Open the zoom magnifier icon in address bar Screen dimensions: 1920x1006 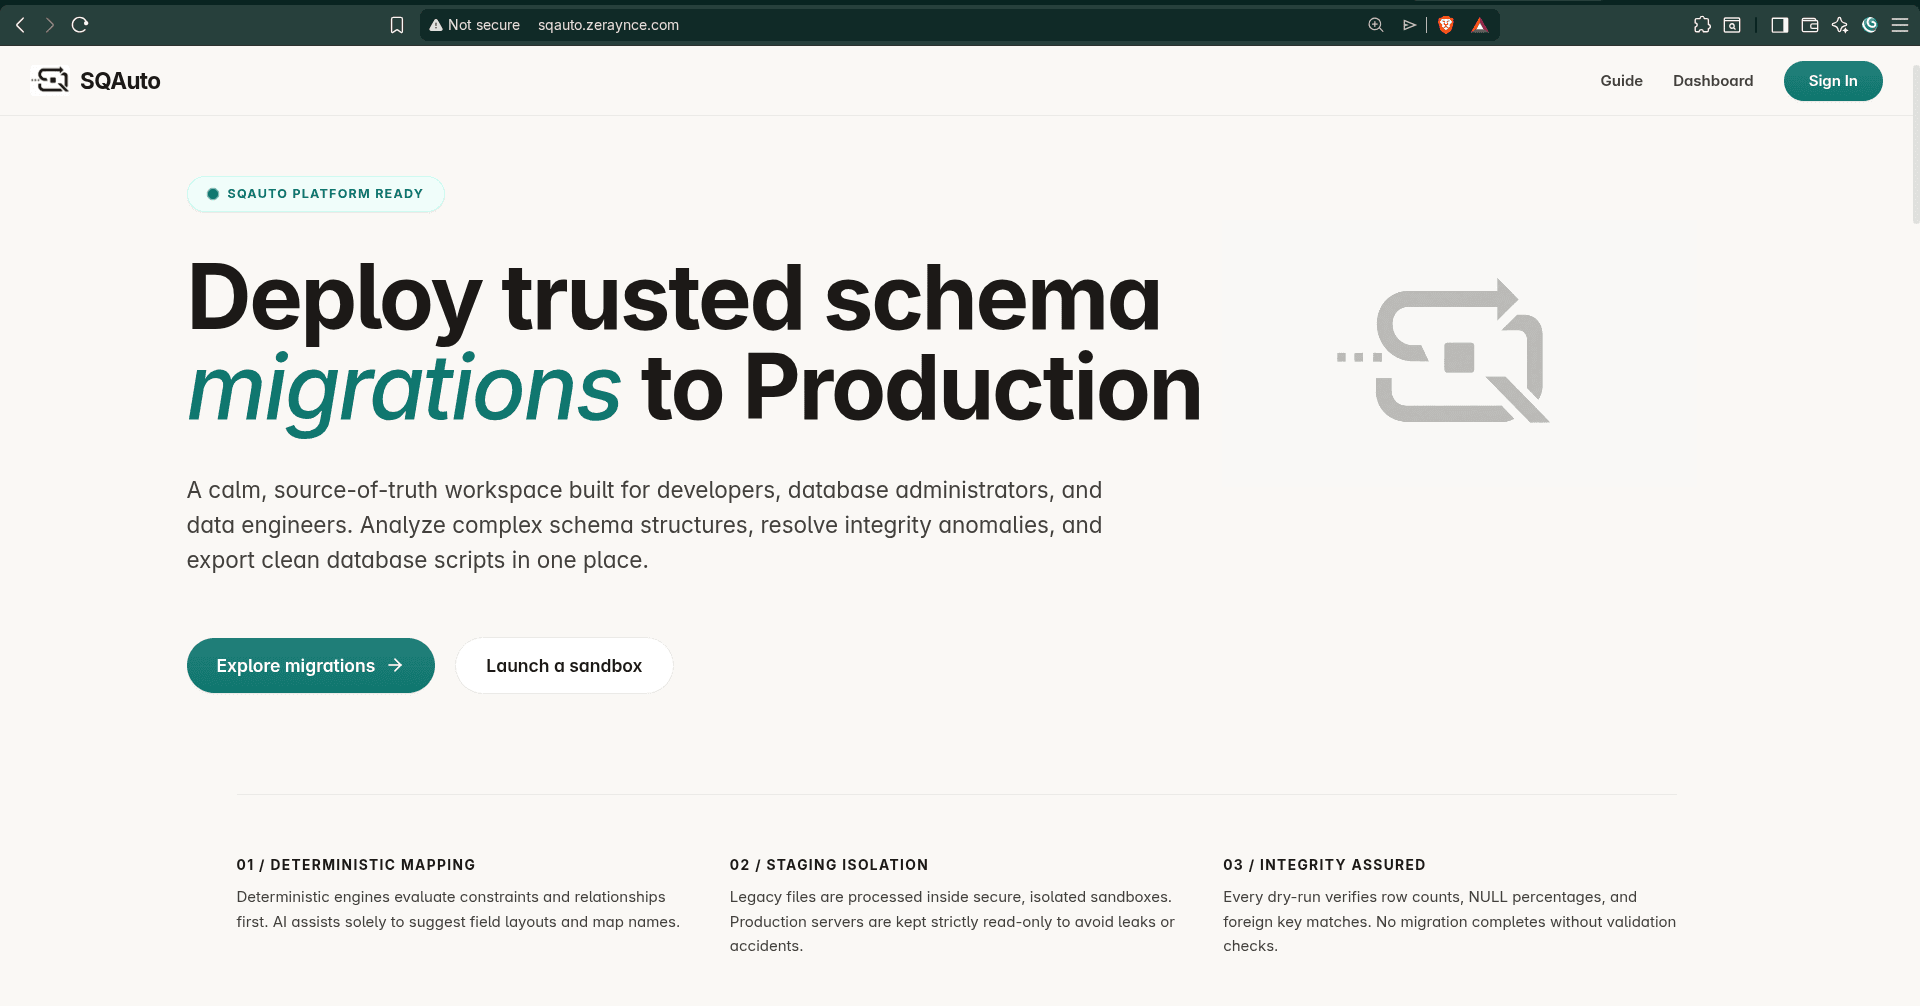tap(1376, 25)
